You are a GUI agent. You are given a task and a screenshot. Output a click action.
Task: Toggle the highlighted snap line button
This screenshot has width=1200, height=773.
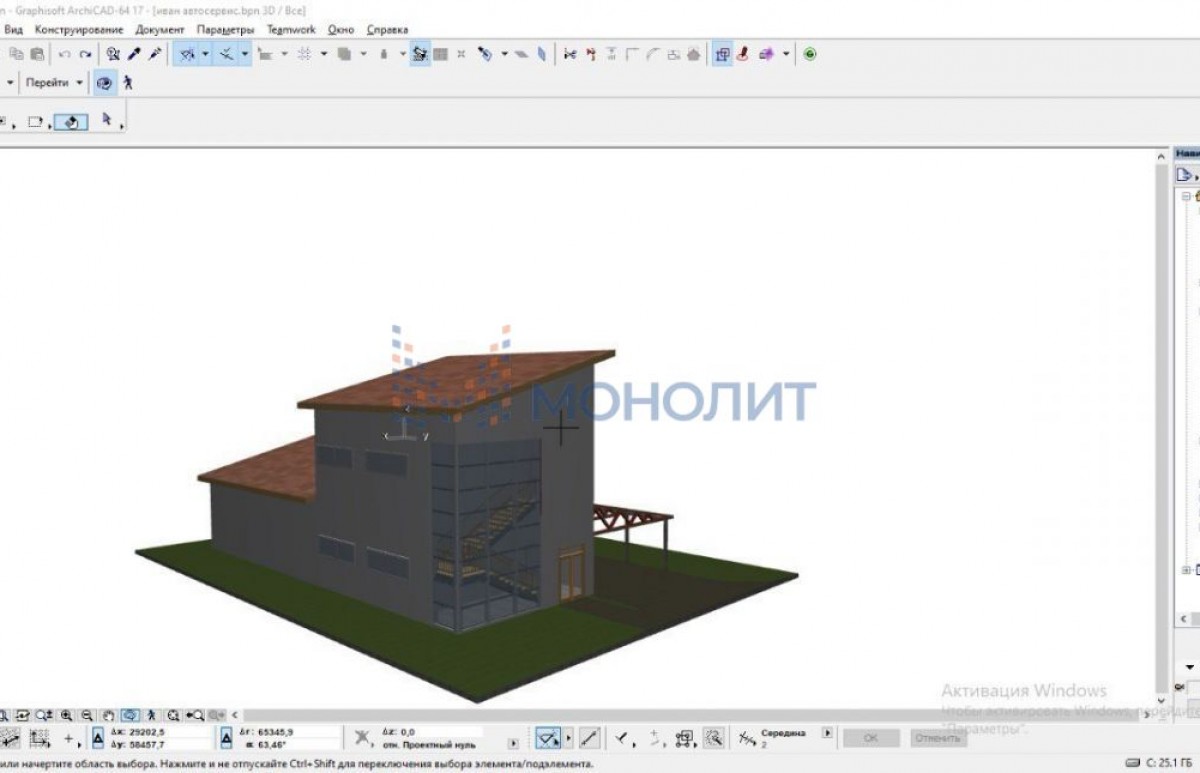pos(547,738)
